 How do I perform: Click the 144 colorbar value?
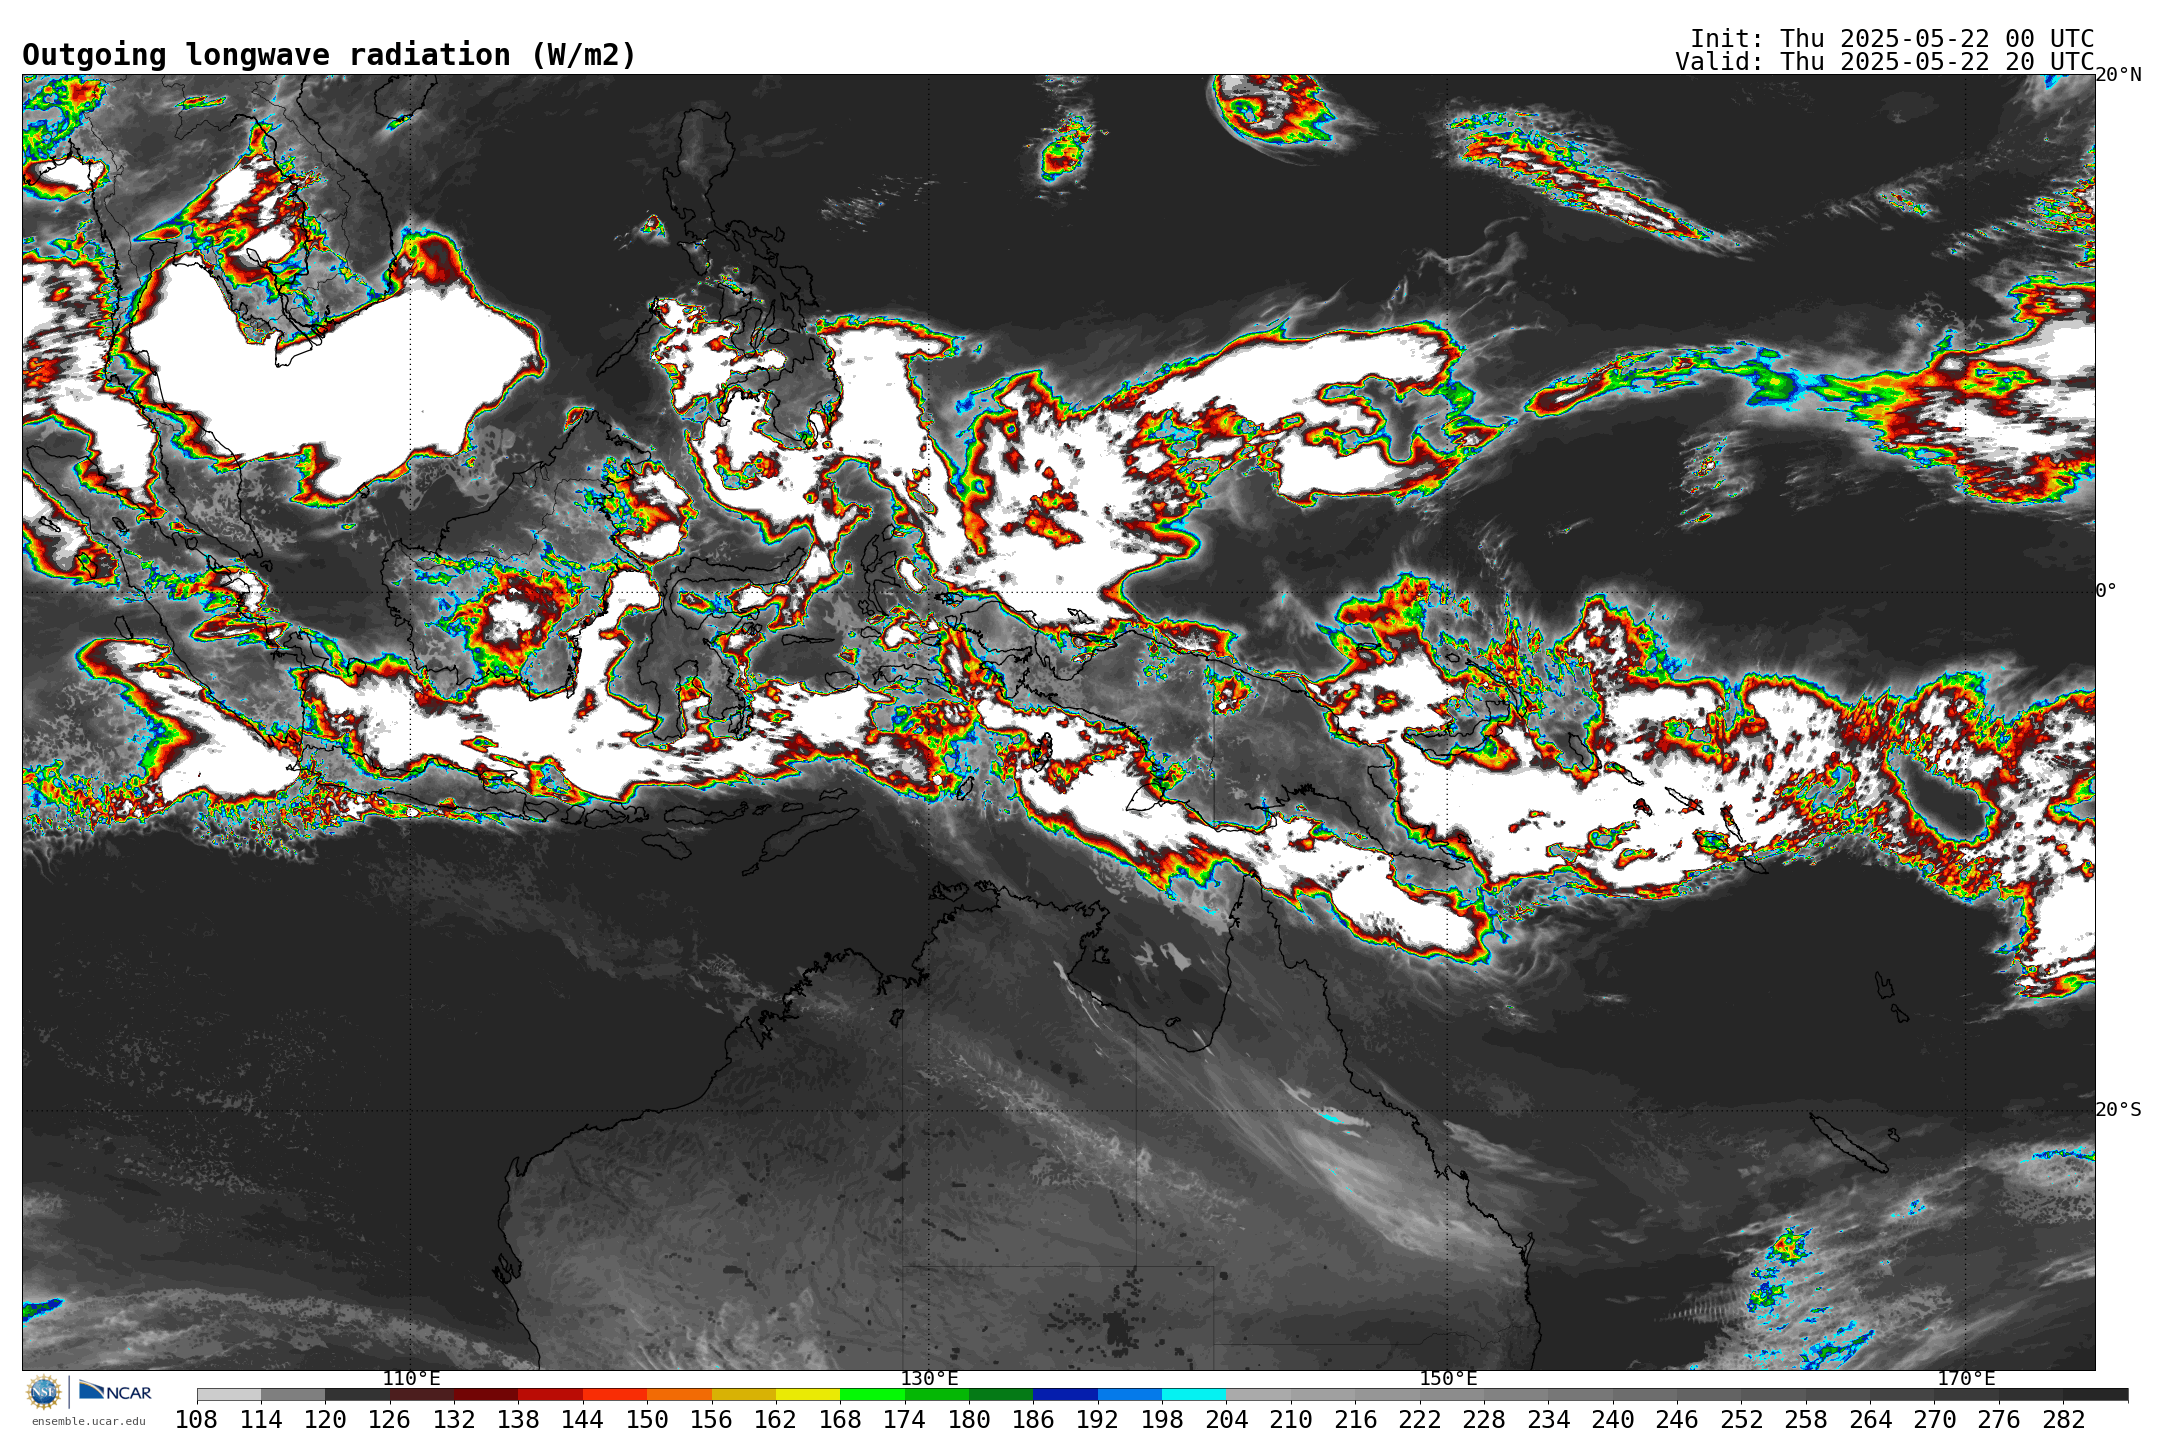pyautogui.click(x=582, y=1420)
